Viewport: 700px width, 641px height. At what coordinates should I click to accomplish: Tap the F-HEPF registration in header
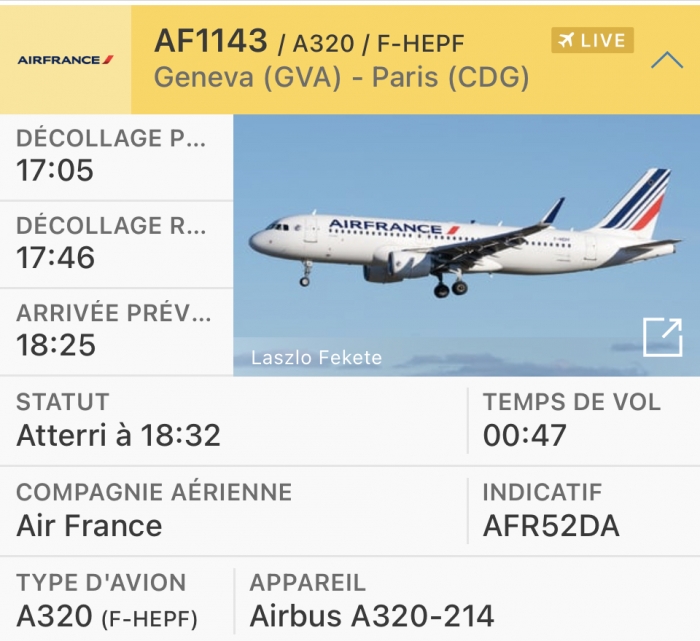coord(421,44)
